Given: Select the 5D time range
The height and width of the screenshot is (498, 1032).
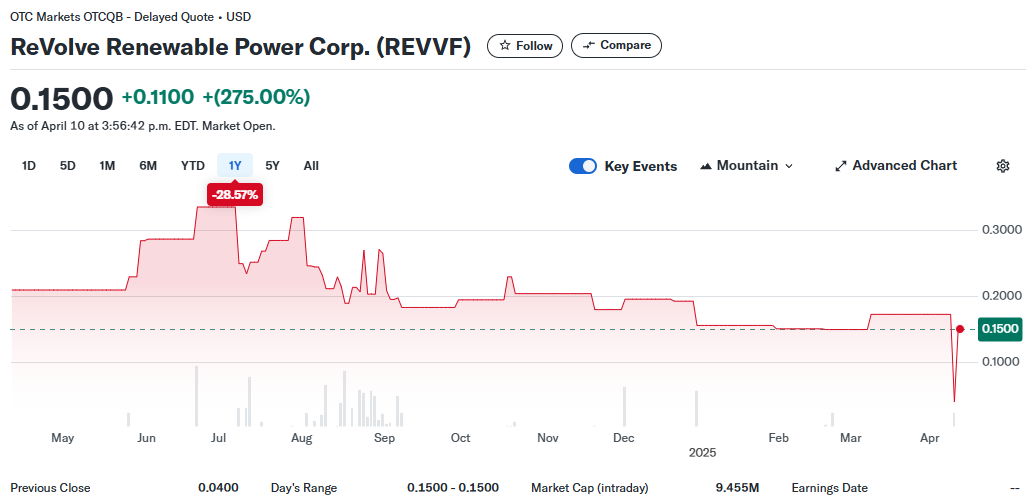Looking at the screenshot, I should [68, 166].
